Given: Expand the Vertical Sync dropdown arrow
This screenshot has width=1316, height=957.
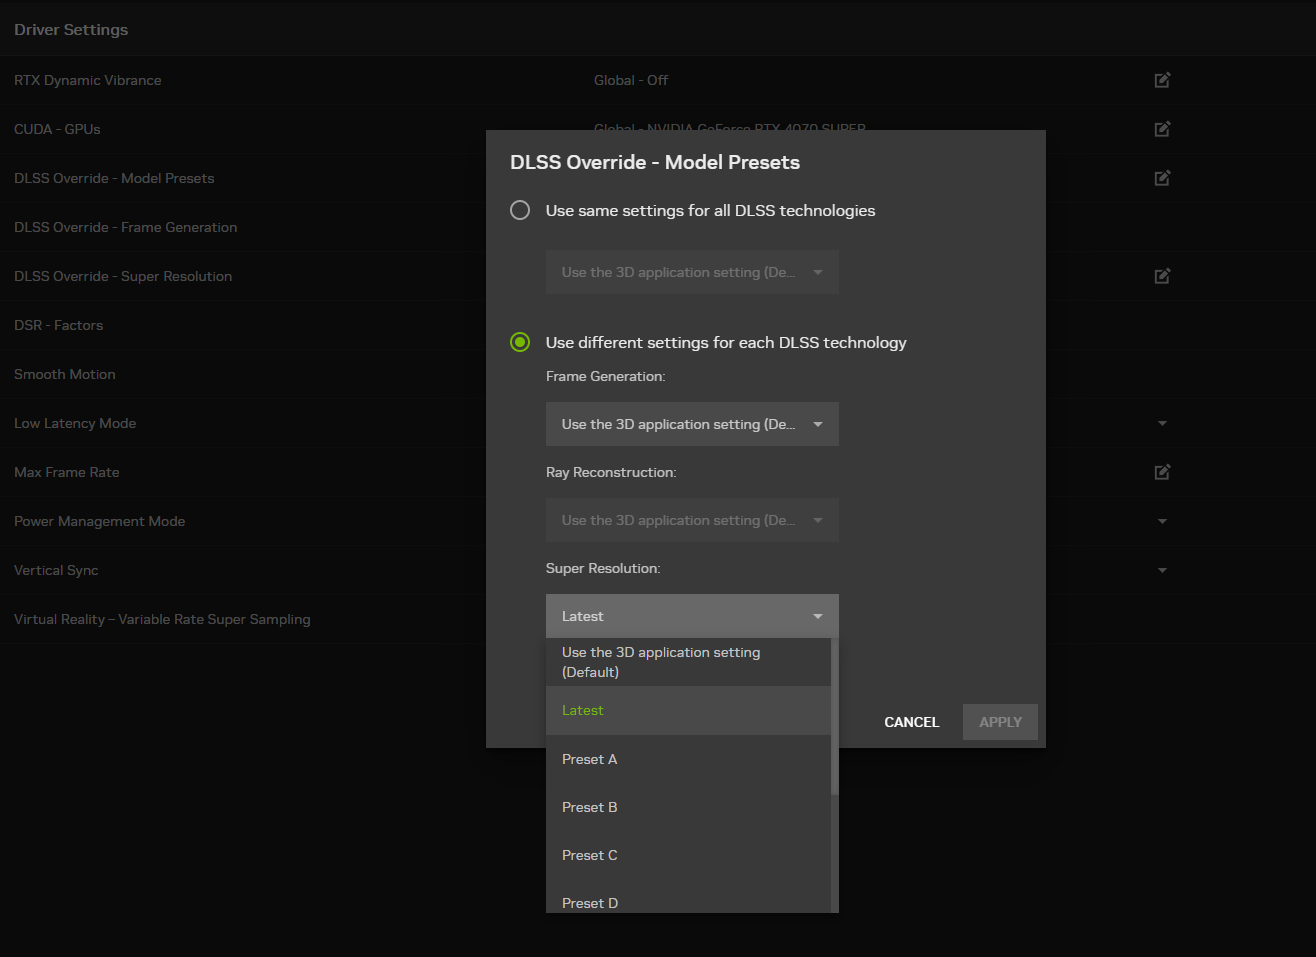Looking at the screenshot, I should pos(1162,571).
